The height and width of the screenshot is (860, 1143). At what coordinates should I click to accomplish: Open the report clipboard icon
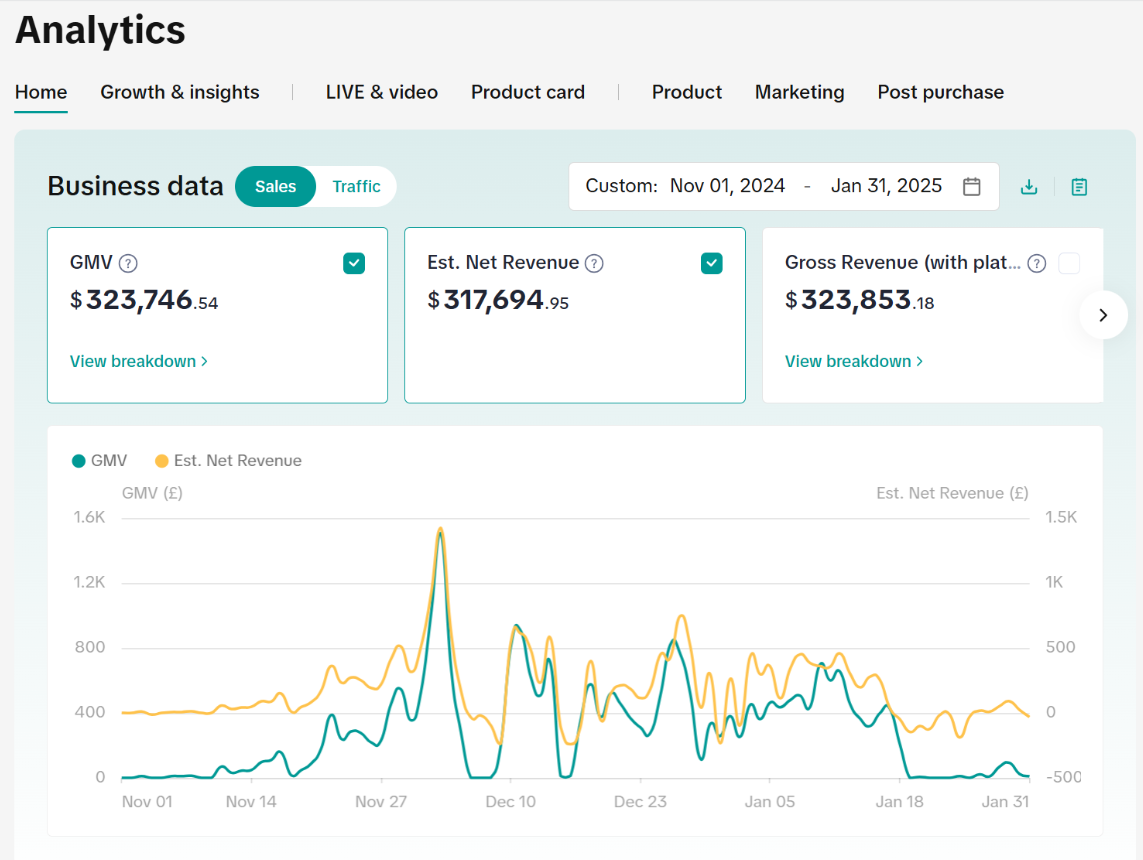click(x=1079, y=187)
